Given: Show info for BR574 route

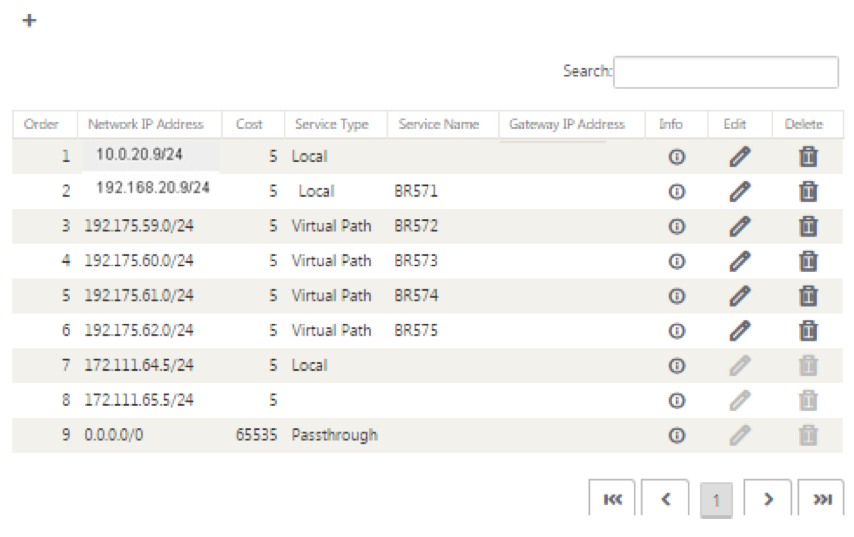Looking at the screenshot, I should click(676, 296).
